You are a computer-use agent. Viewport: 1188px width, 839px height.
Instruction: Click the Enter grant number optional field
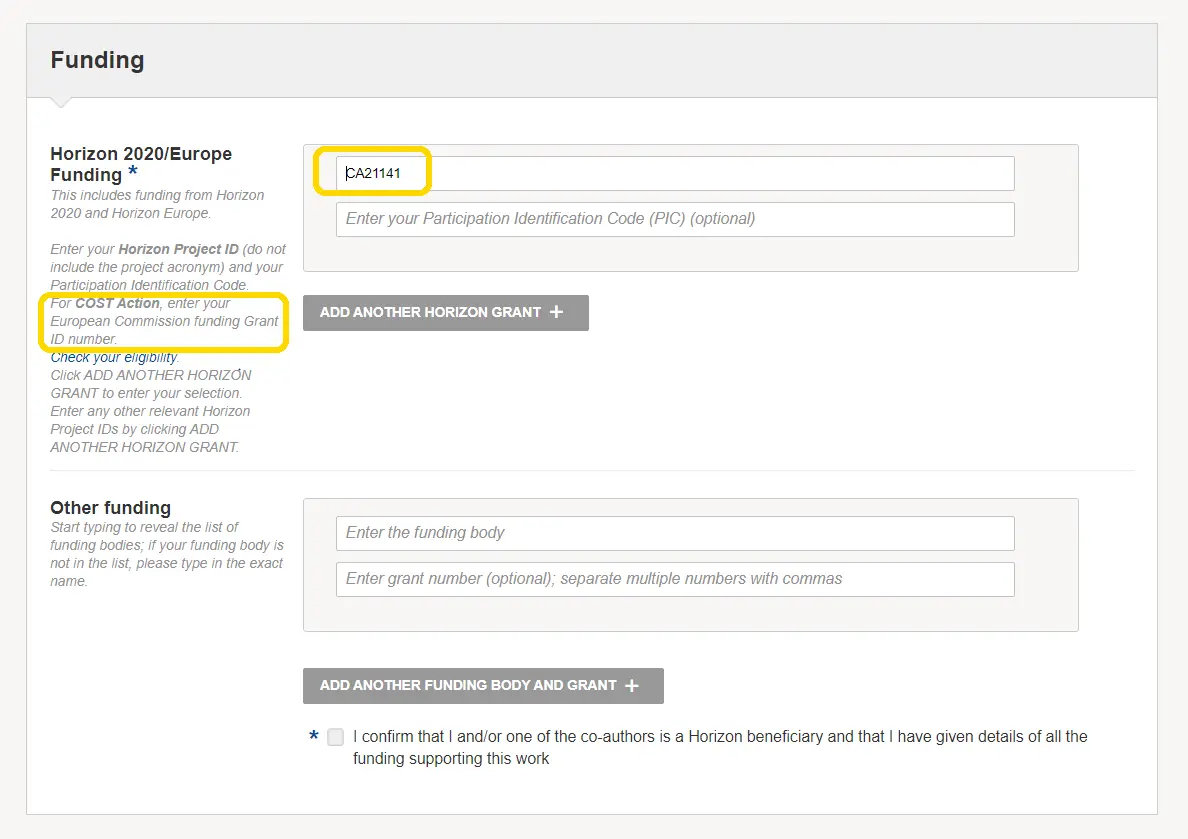click(x=673, y=579)
